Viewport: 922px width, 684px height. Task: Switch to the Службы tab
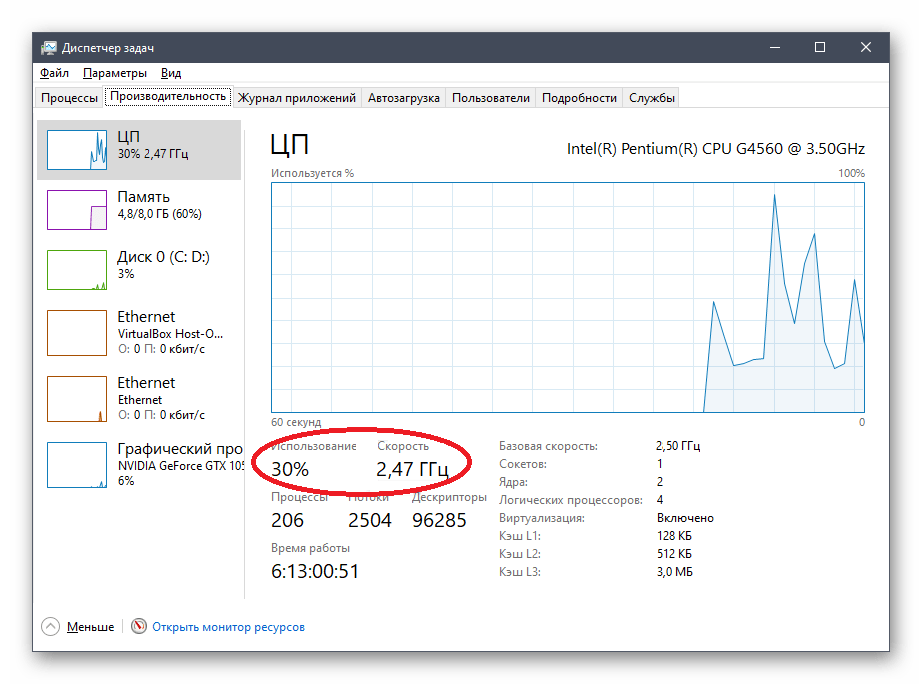(x=652, y=97)
